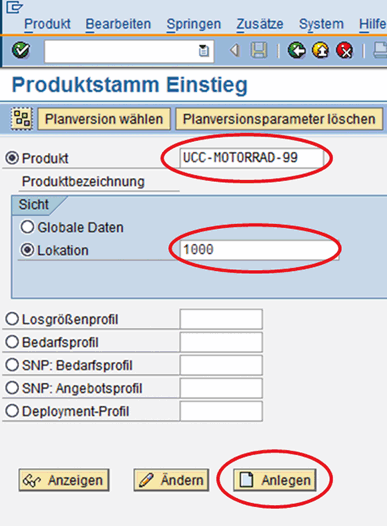Click the green Back arrow icon

click(296, 51)
